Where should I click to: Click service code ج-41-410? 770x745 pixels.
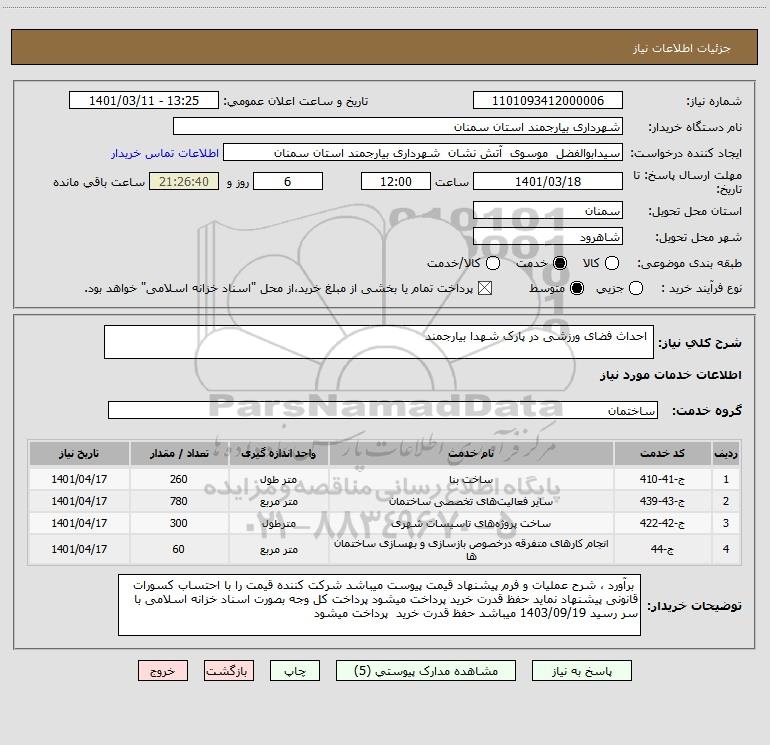(662, 479)
